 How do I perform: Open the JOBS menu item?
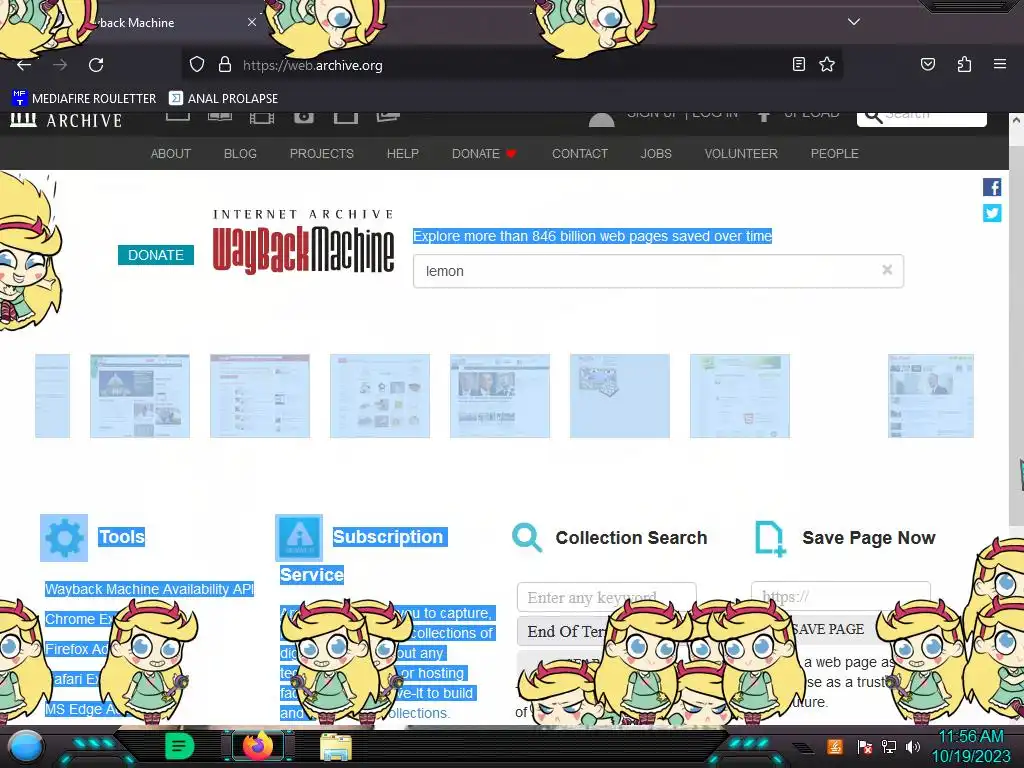pos(656,153)
